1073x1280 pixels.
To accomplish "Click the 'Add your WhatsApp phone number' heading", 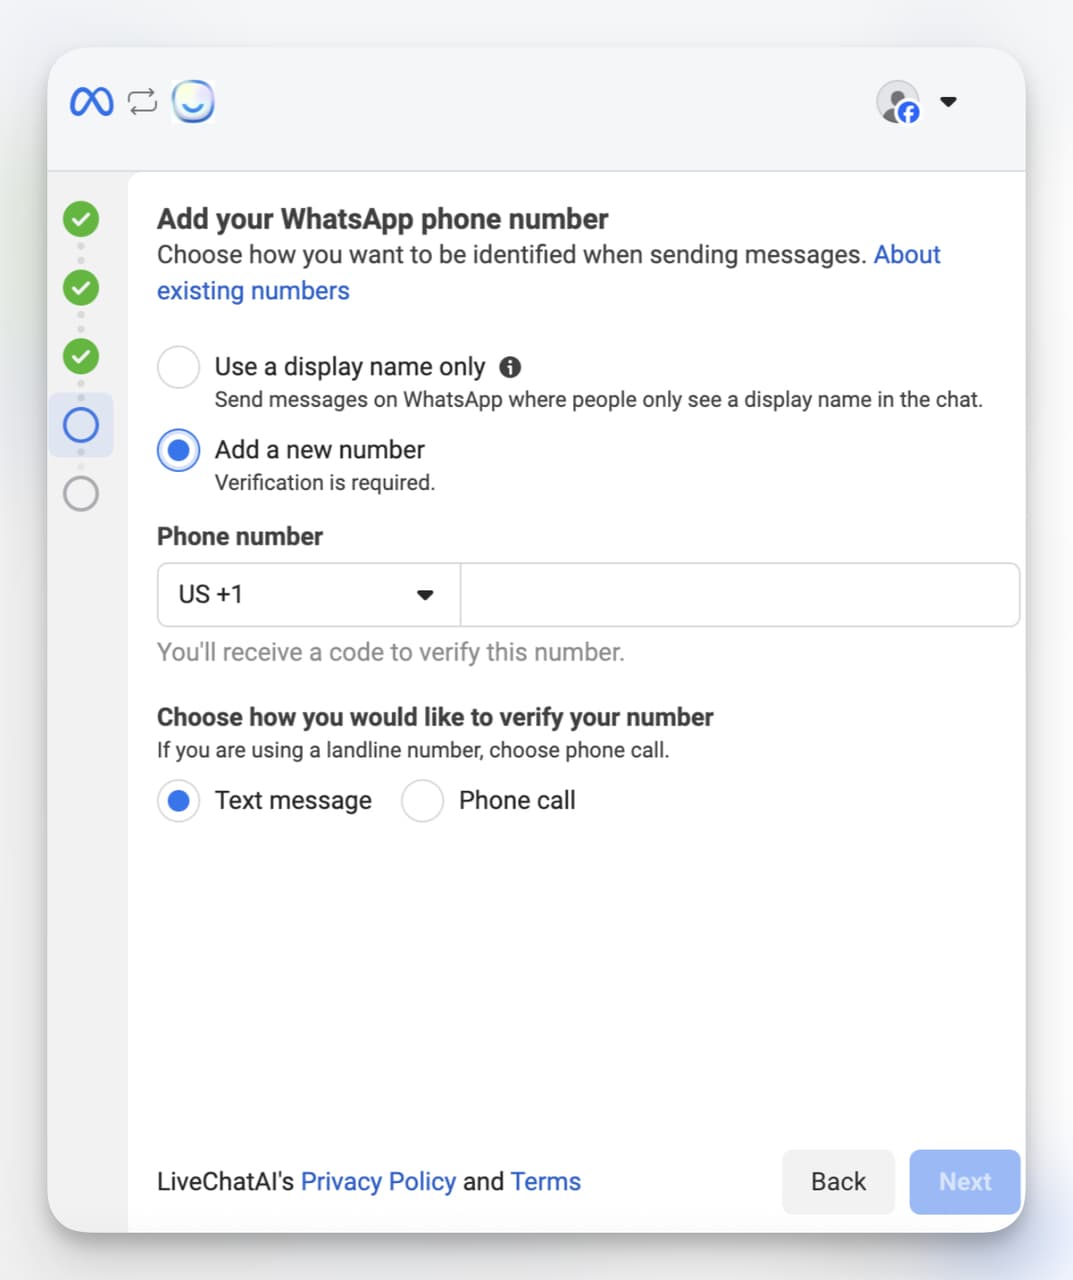I will pos(382,219).
